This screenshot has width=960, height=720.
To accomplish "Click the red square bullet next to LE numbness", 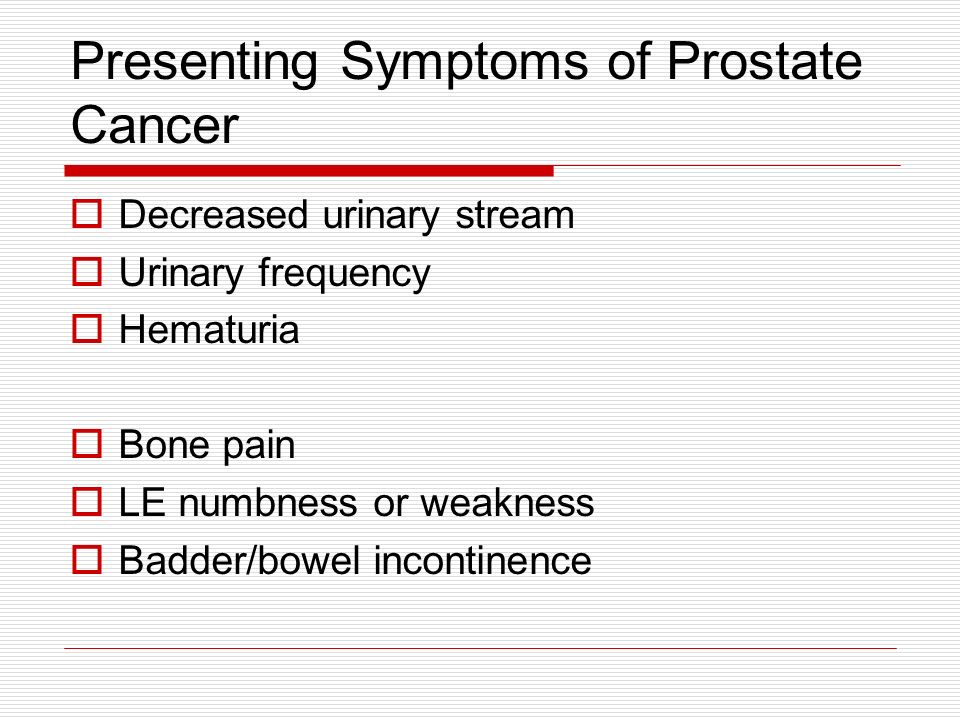I will (87, 502).
